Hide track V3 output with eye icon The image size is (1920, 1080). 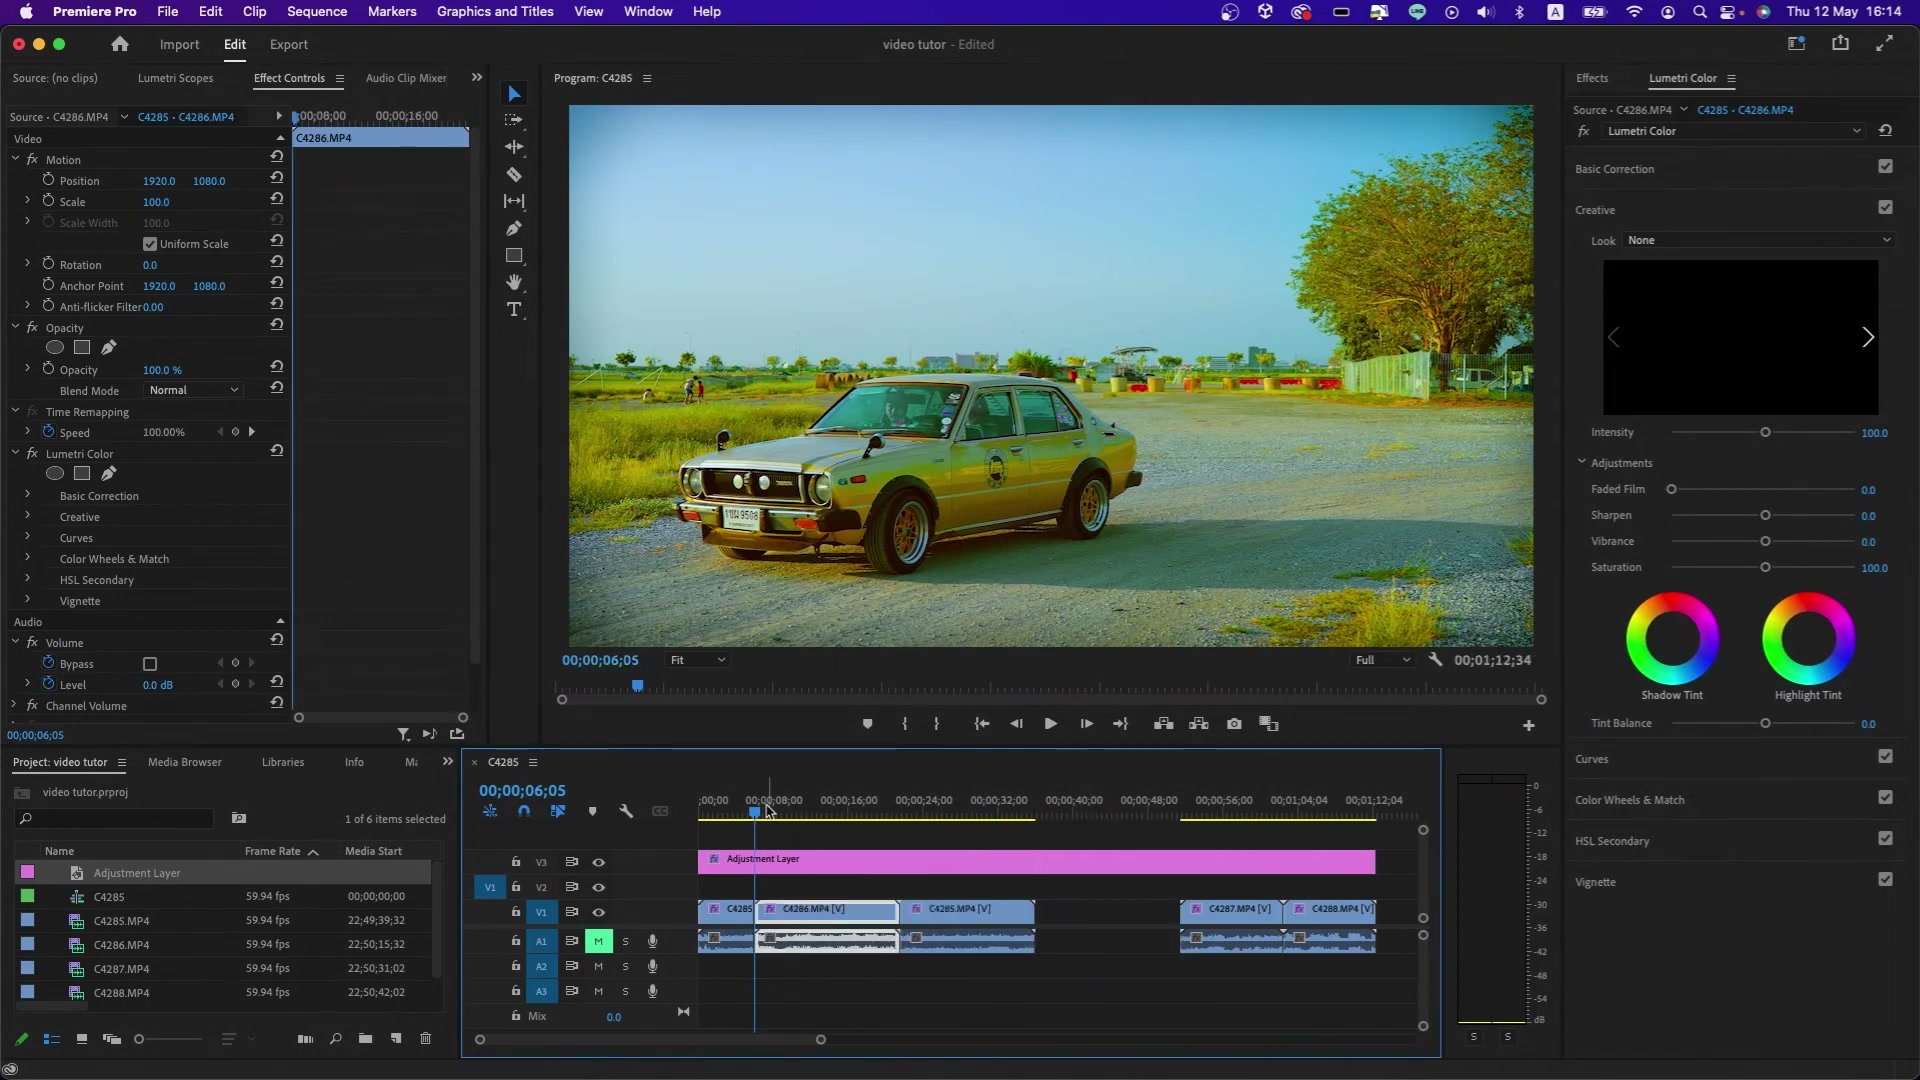point(598,862)
